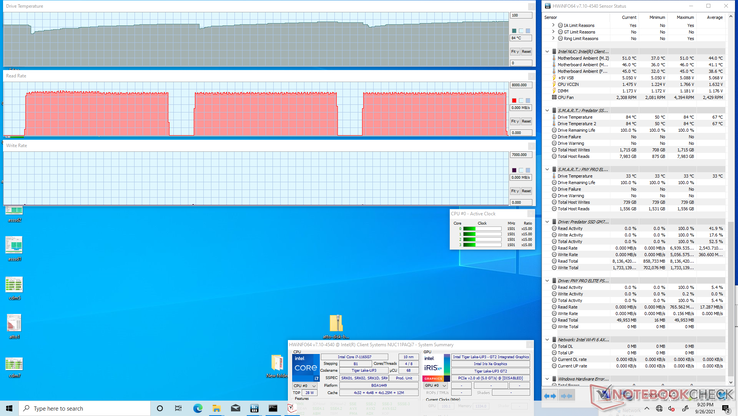This screenshot has width=738, height=416.
Task: Show hidden tray icons chevron
Action: (647, 408)
